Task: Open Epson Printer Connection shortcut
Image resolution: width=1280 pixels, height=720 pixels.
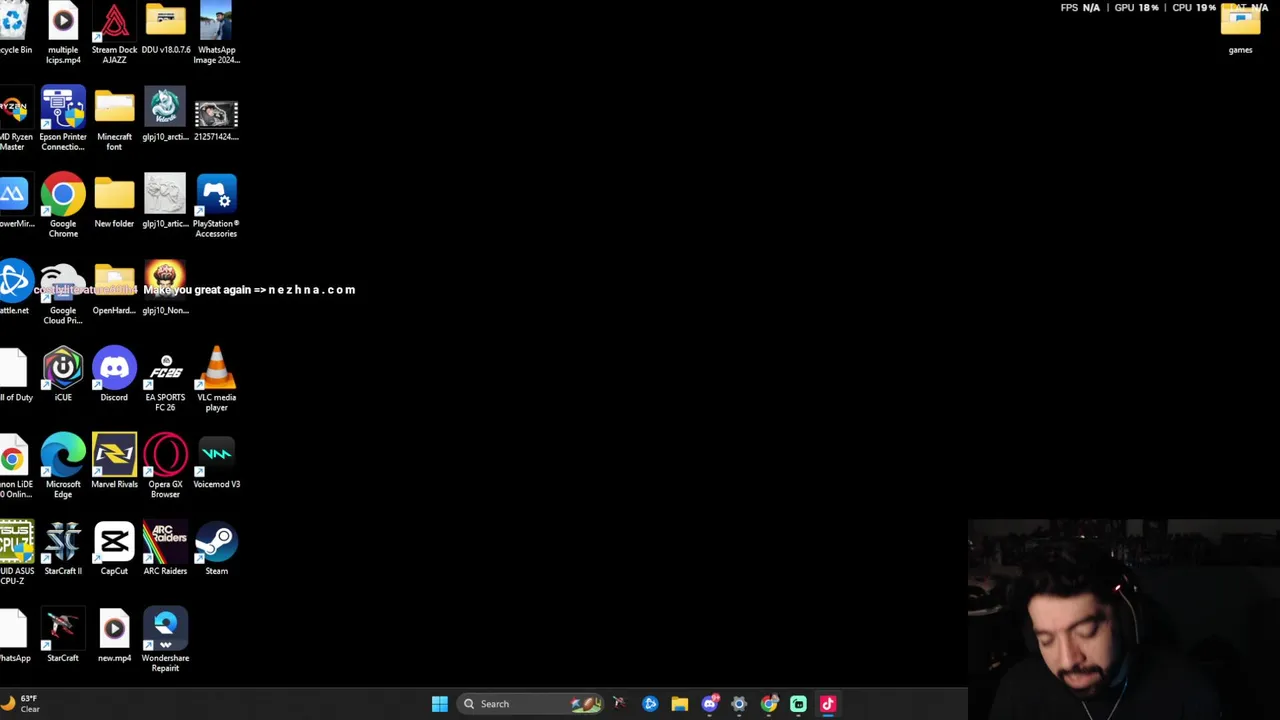Action: pyautogui.click(x=63, y=119)
